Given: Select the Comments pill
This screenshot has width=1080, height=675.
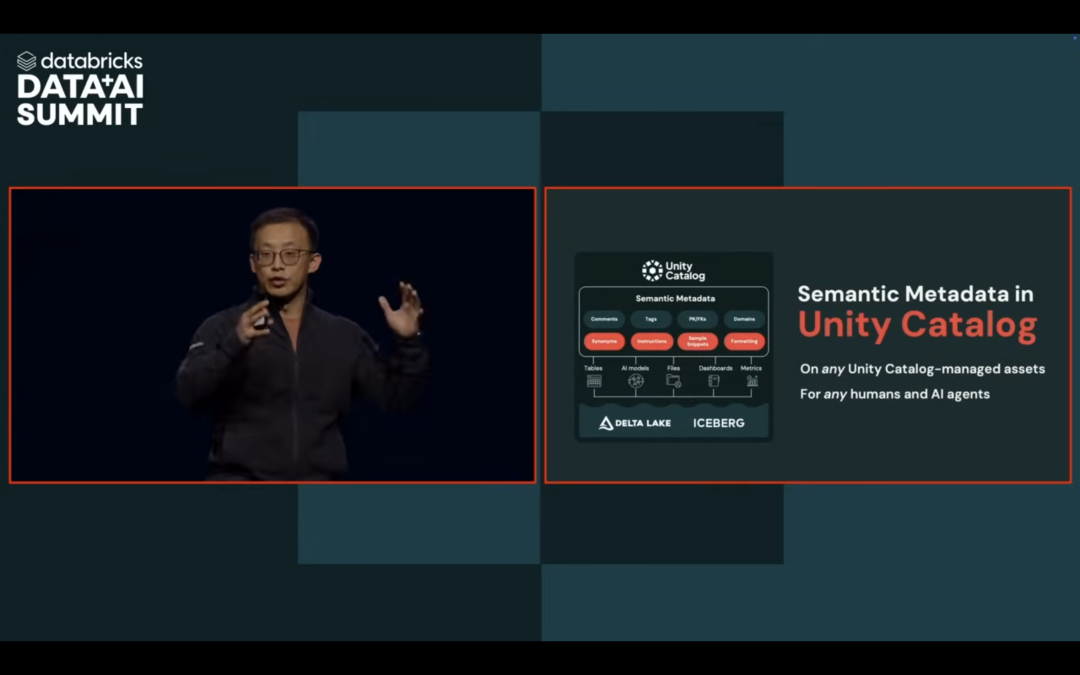Looking at the screenshot, I should pyautogui.click(x=604, y=319).
